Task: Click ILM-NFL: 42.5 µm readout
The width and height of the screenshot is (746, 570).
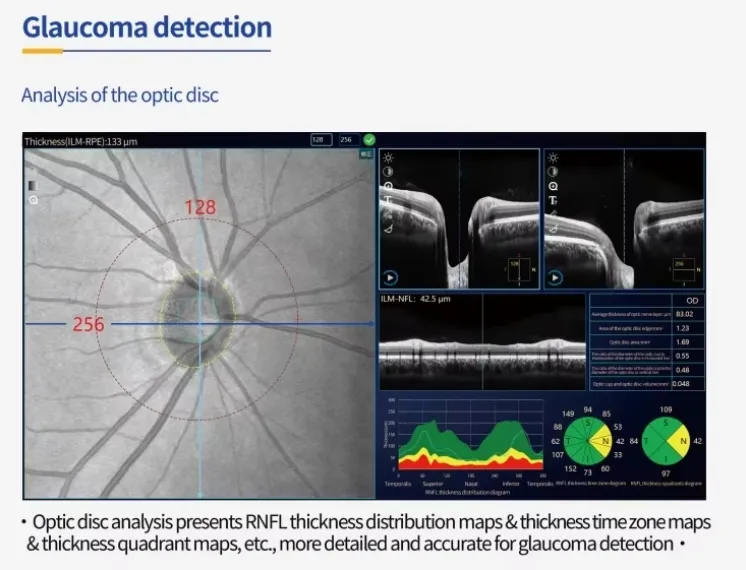Action: tap(415, 299)
